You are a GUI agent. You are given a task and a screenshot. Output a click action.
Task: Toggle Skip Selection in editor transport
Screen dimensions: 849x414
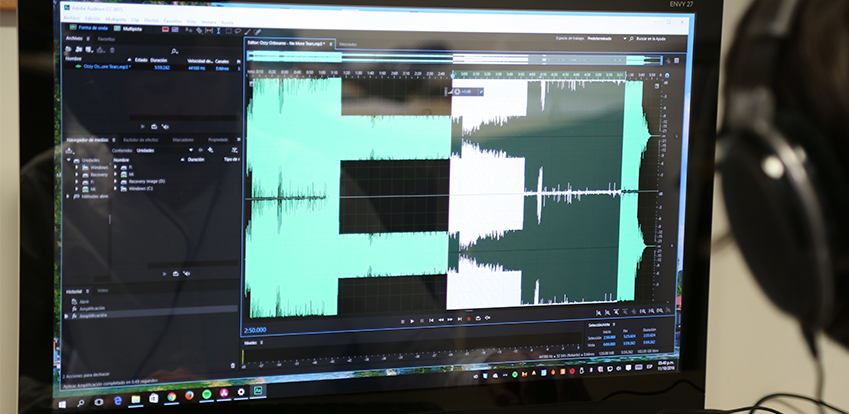[487, 318]
